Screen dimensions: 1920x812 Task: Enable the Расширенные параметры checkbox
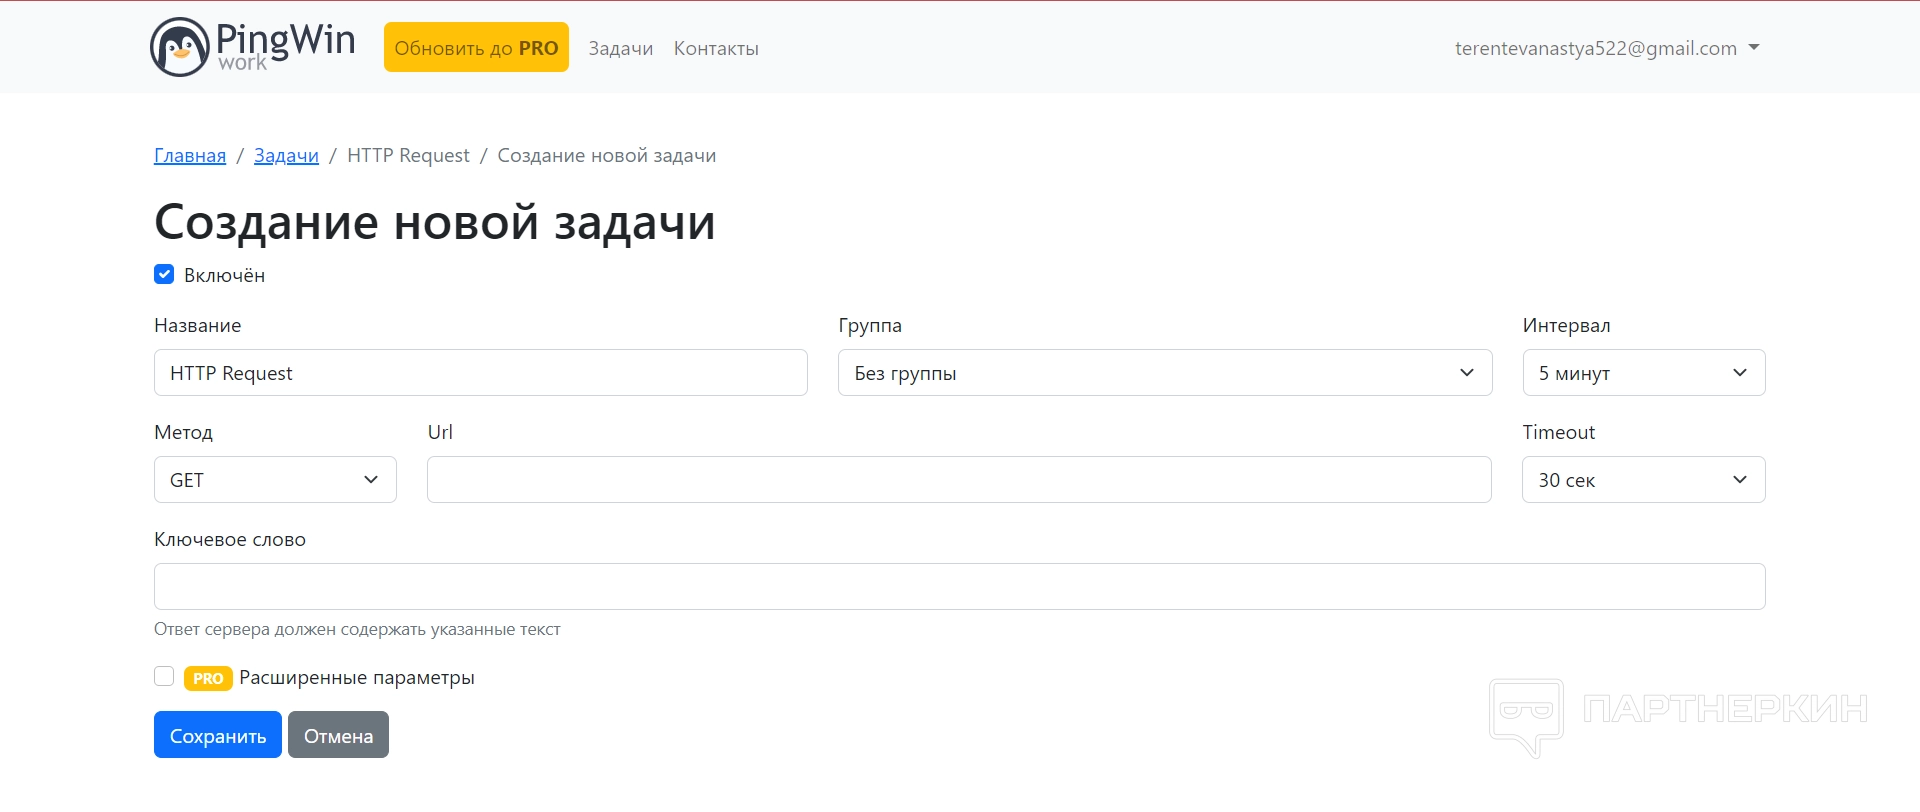click(164, 676)
